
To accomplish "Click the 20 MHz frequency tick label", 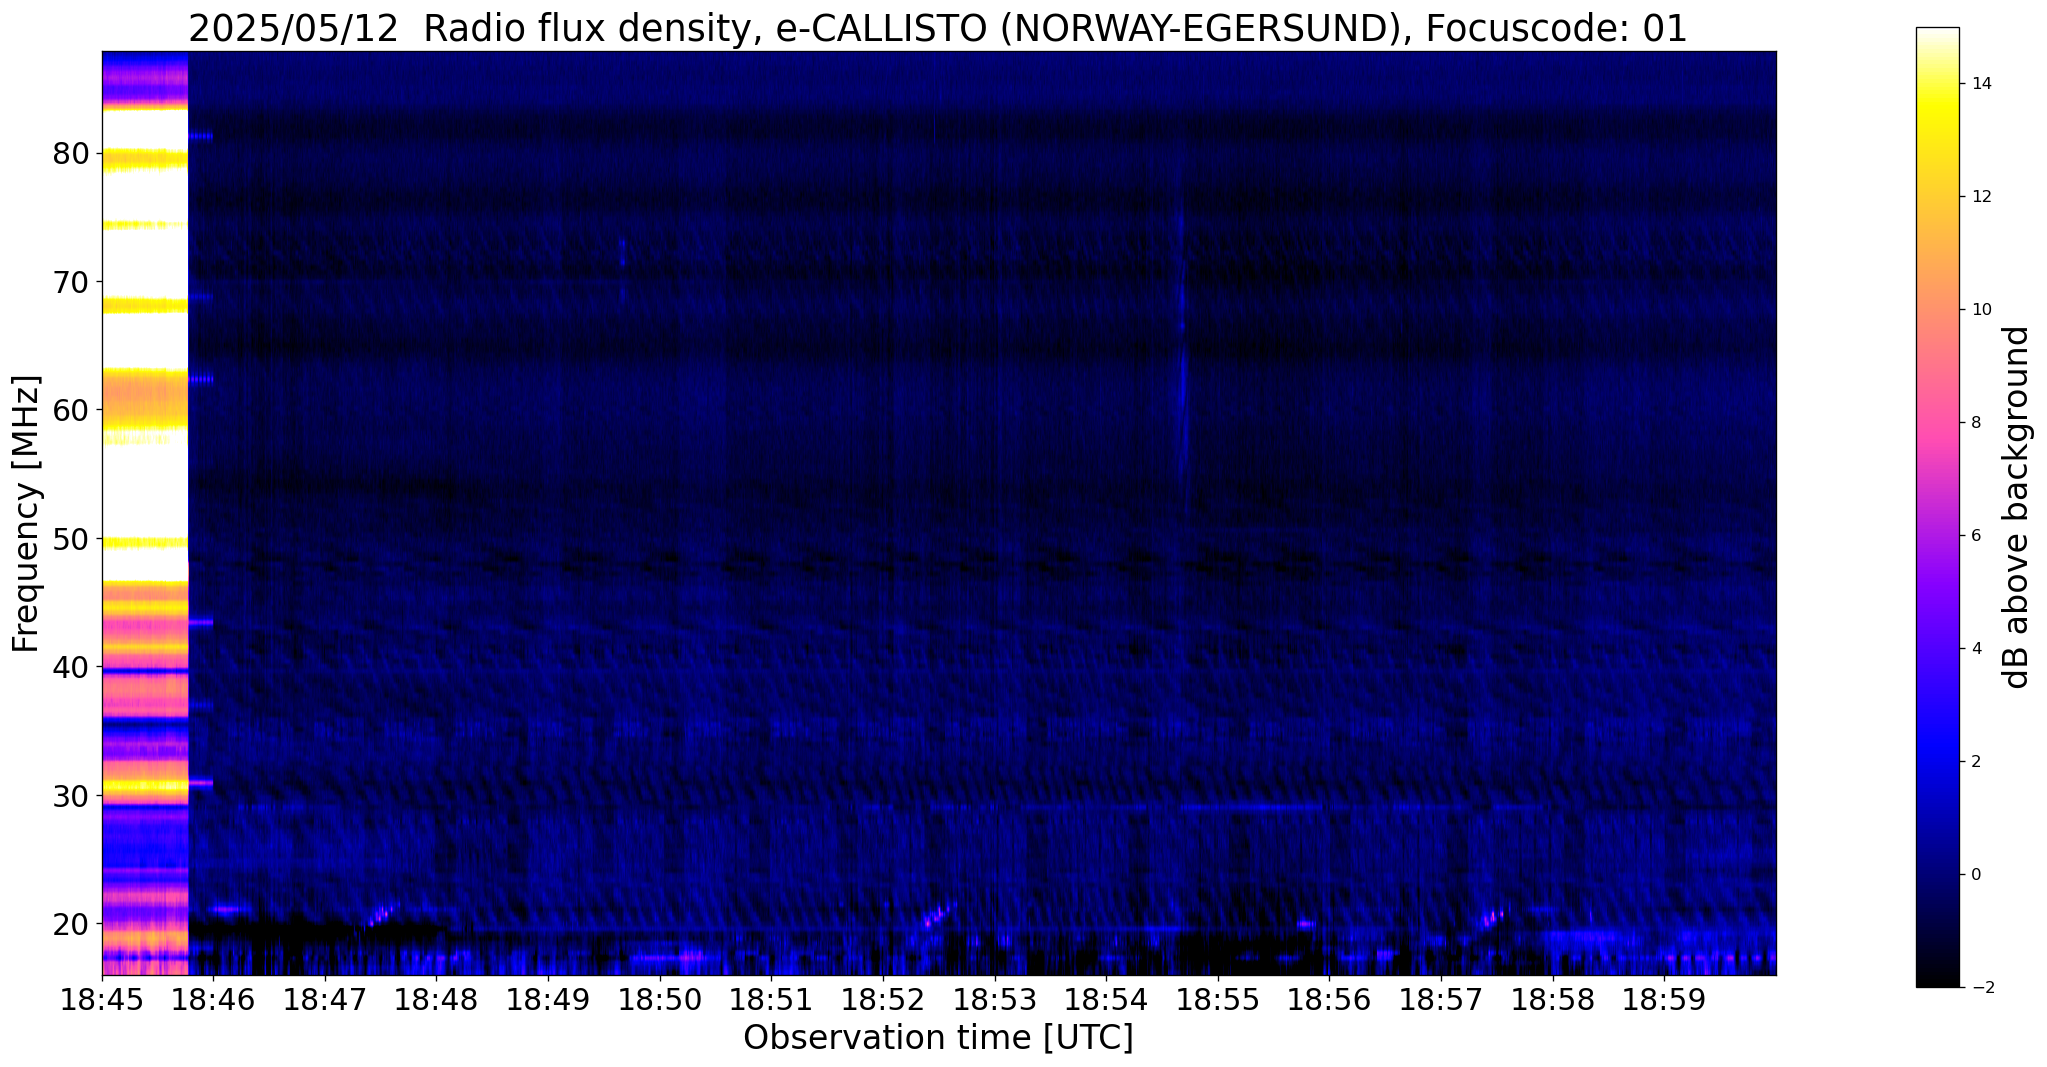I will pos(73,923).
